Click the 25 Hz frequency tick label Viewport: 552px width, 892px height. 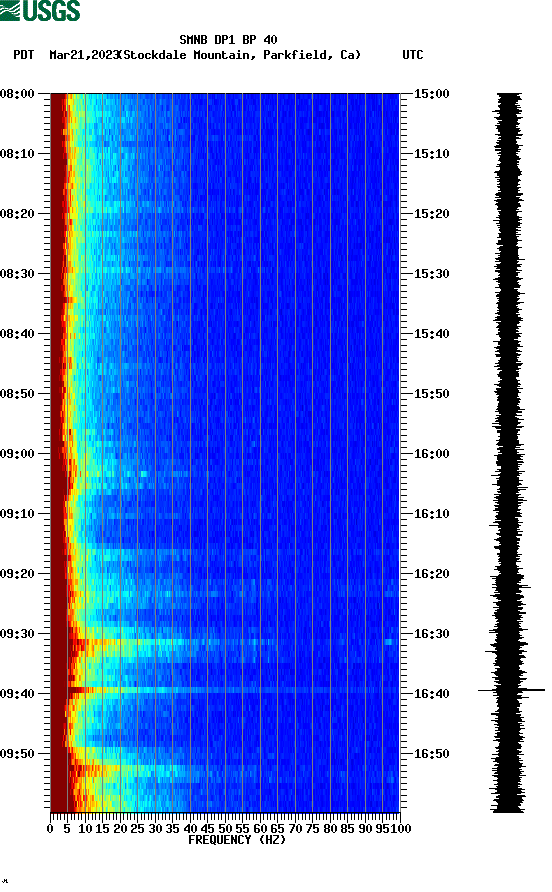(x=137, y=829)
